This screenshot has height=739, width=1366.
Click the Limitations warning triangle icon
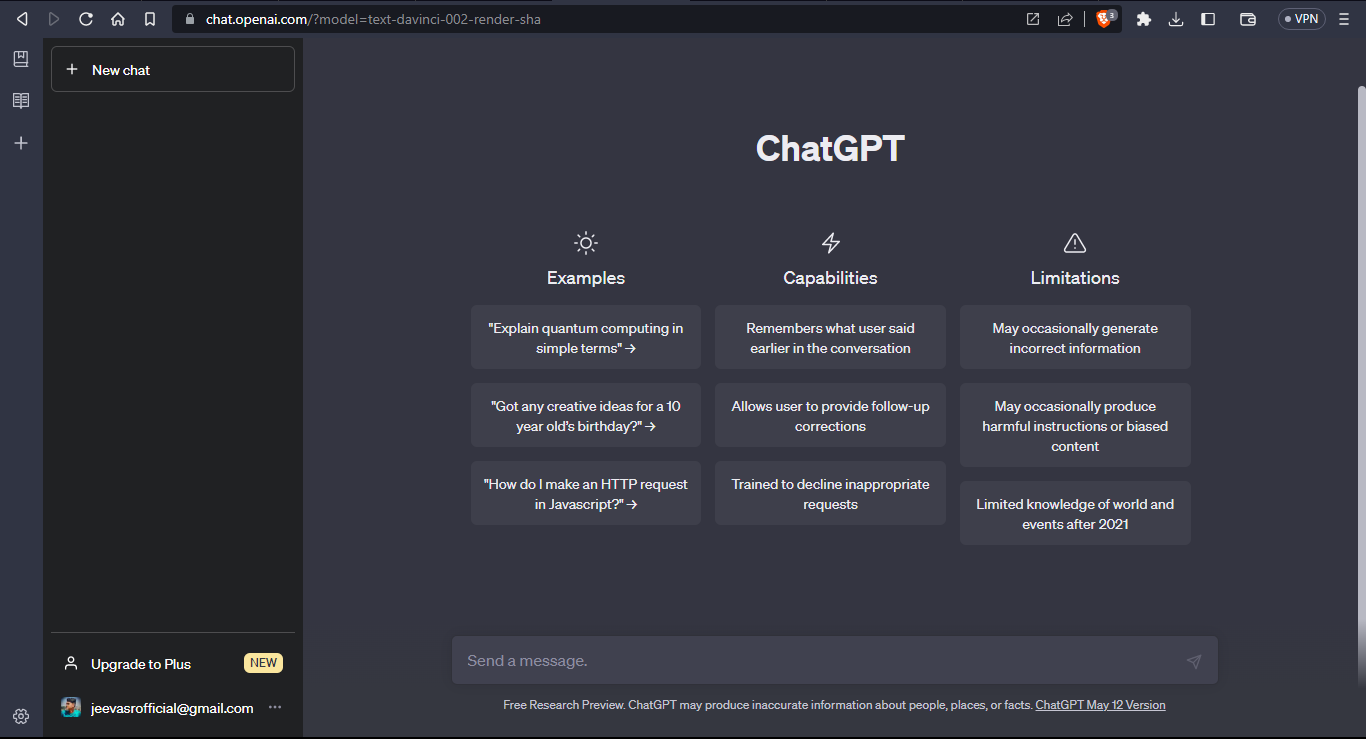(x=1075, y=243)
